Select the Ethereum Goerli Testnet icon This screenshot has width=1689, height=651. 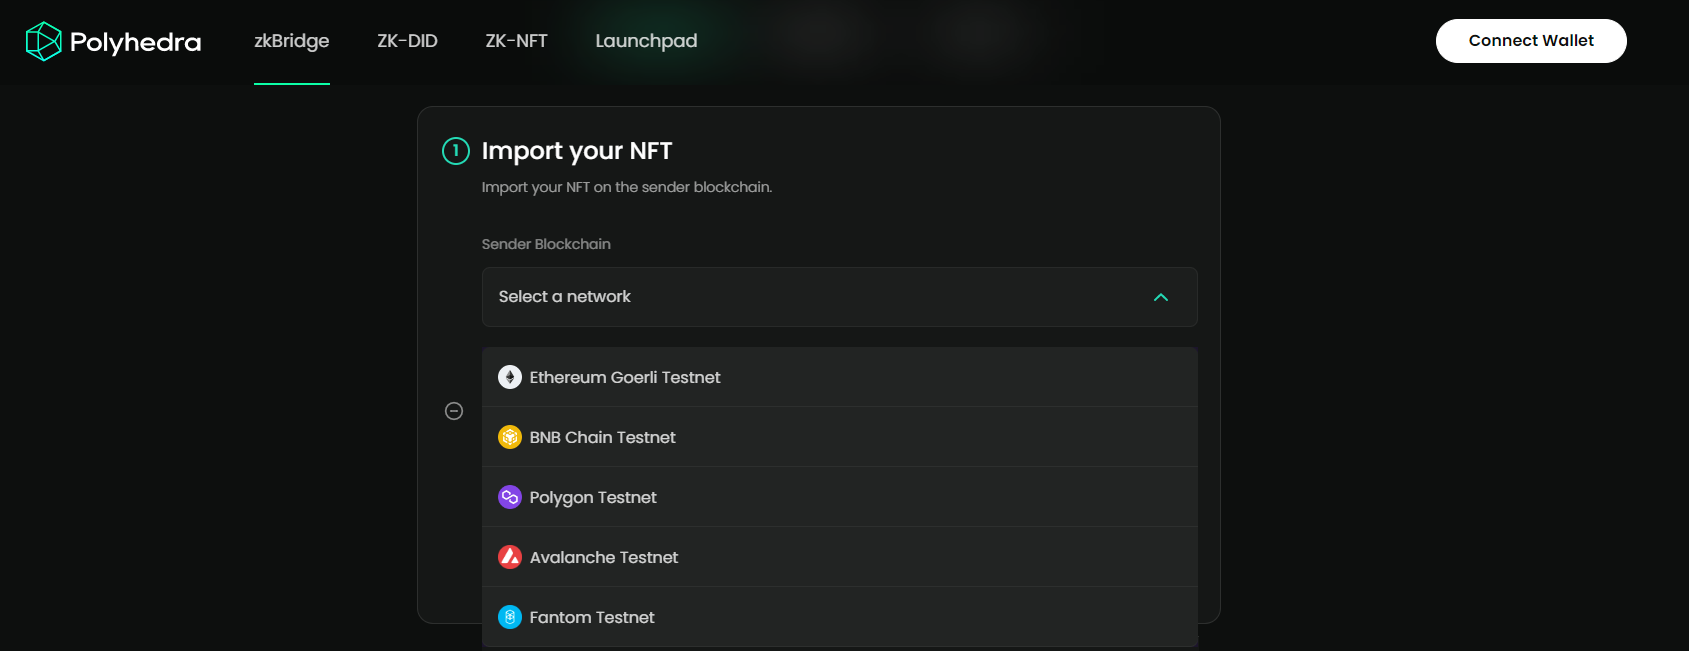[510, 377]
